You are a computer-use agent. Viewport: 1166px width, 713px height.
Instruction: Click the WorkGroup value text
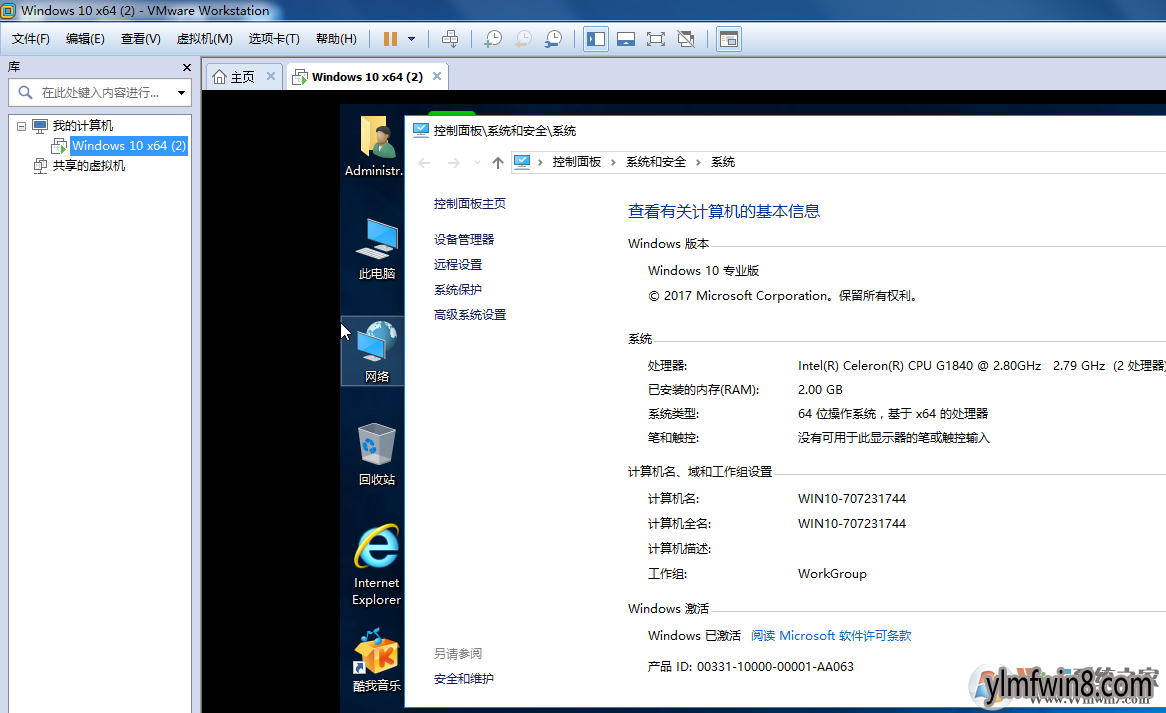click(x=832, y=574)
